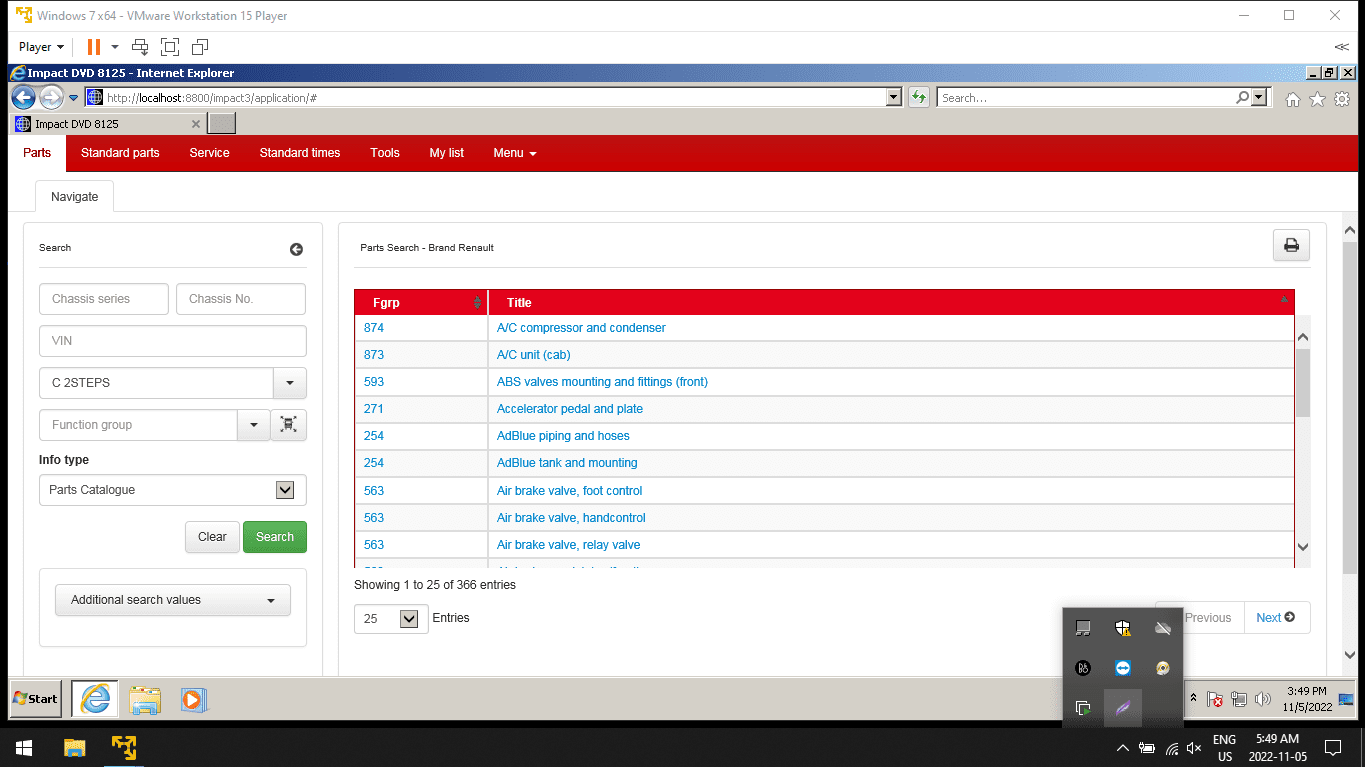Toggle muted host volume icon

[x=1193, y=748]
